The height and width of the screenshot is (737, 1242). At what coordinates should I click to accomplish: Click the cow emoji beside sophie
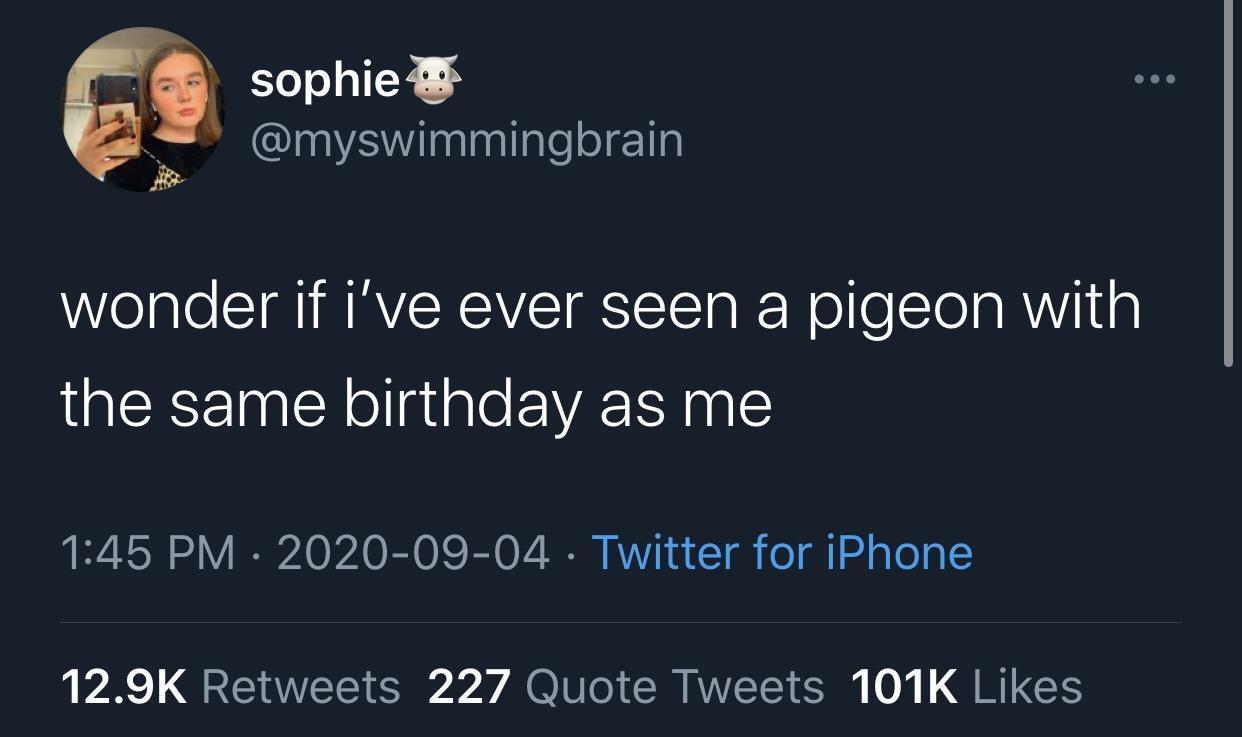pos(434,79)
